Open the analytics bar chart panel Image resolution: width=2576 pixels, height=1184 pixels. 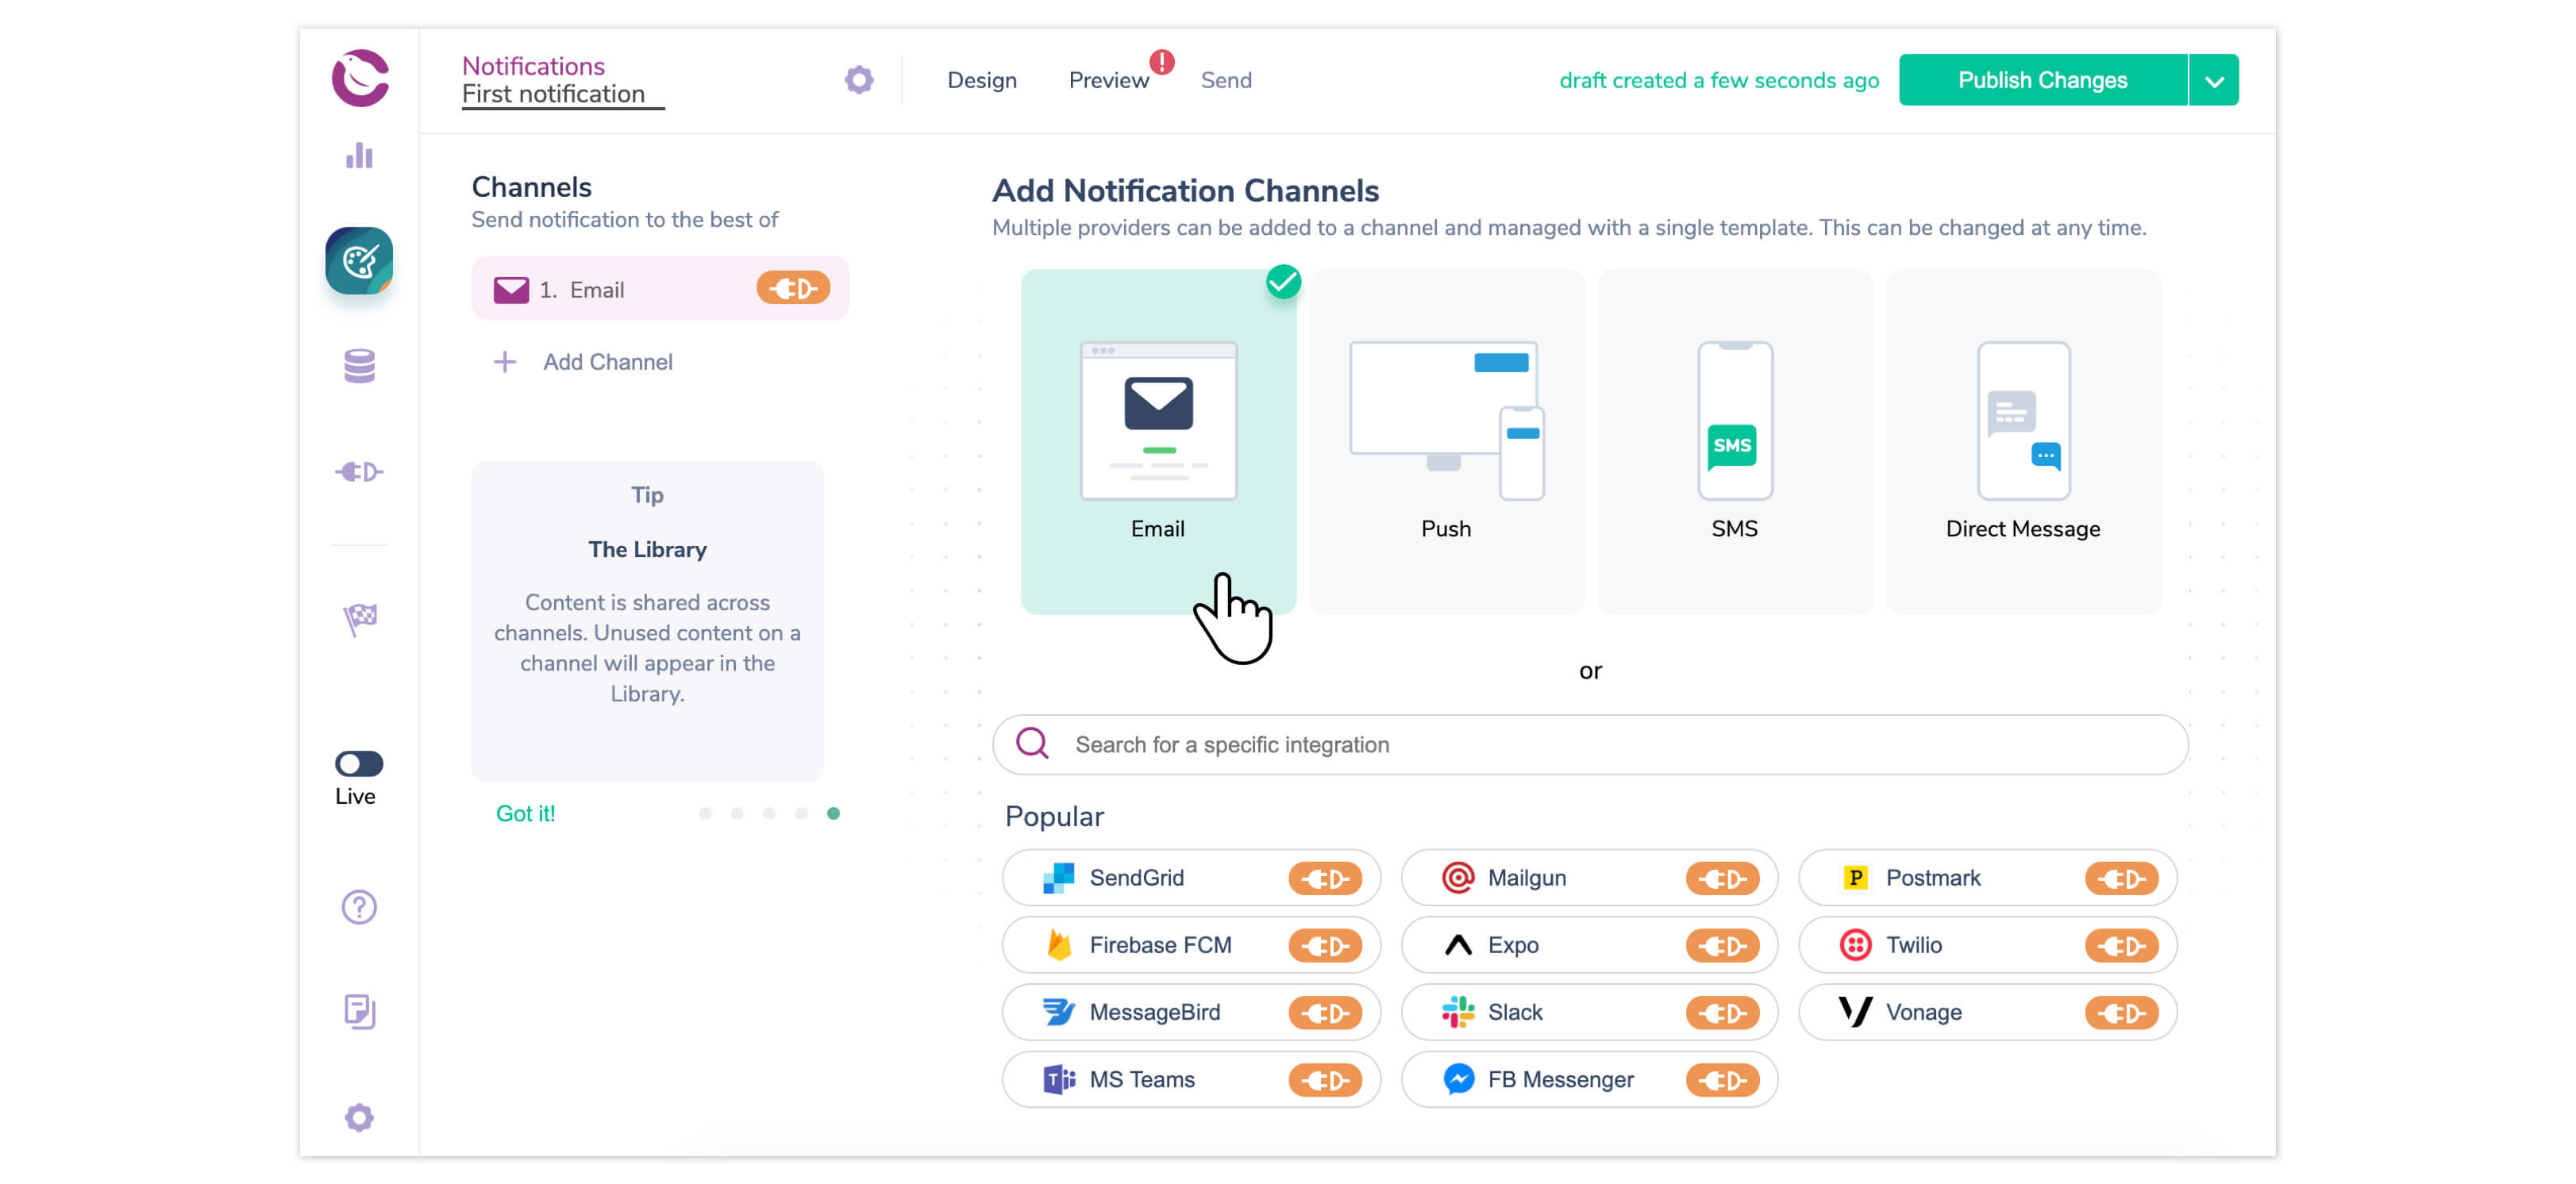[x=358, y=156]
